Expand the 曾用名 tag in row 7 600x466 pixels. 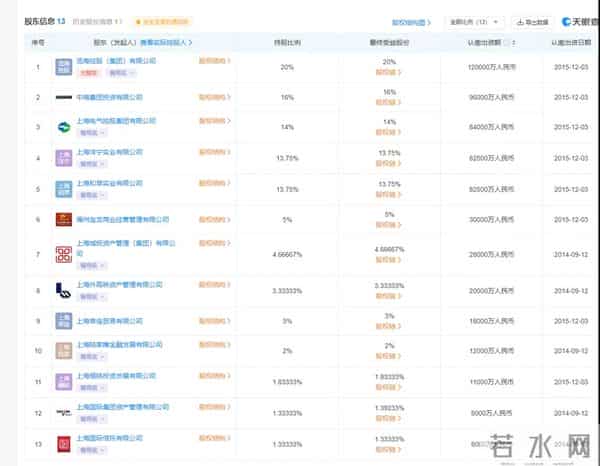(91, 267)
